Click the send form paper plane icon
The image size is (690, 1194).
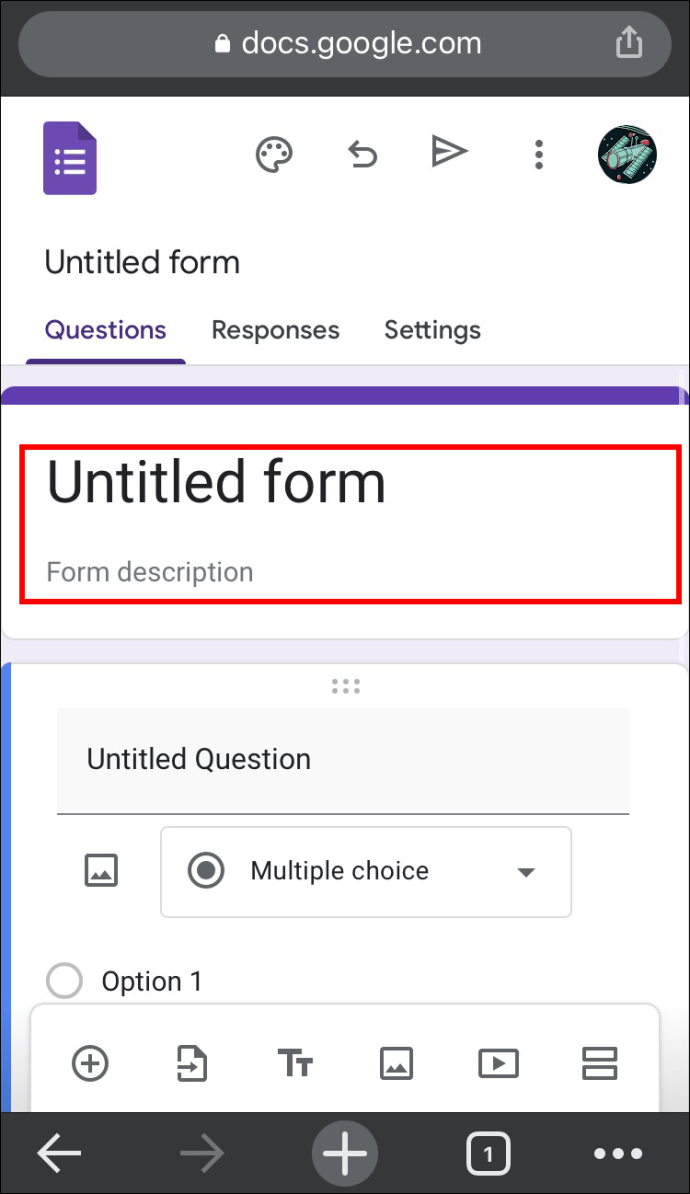[x=449, y=152]
